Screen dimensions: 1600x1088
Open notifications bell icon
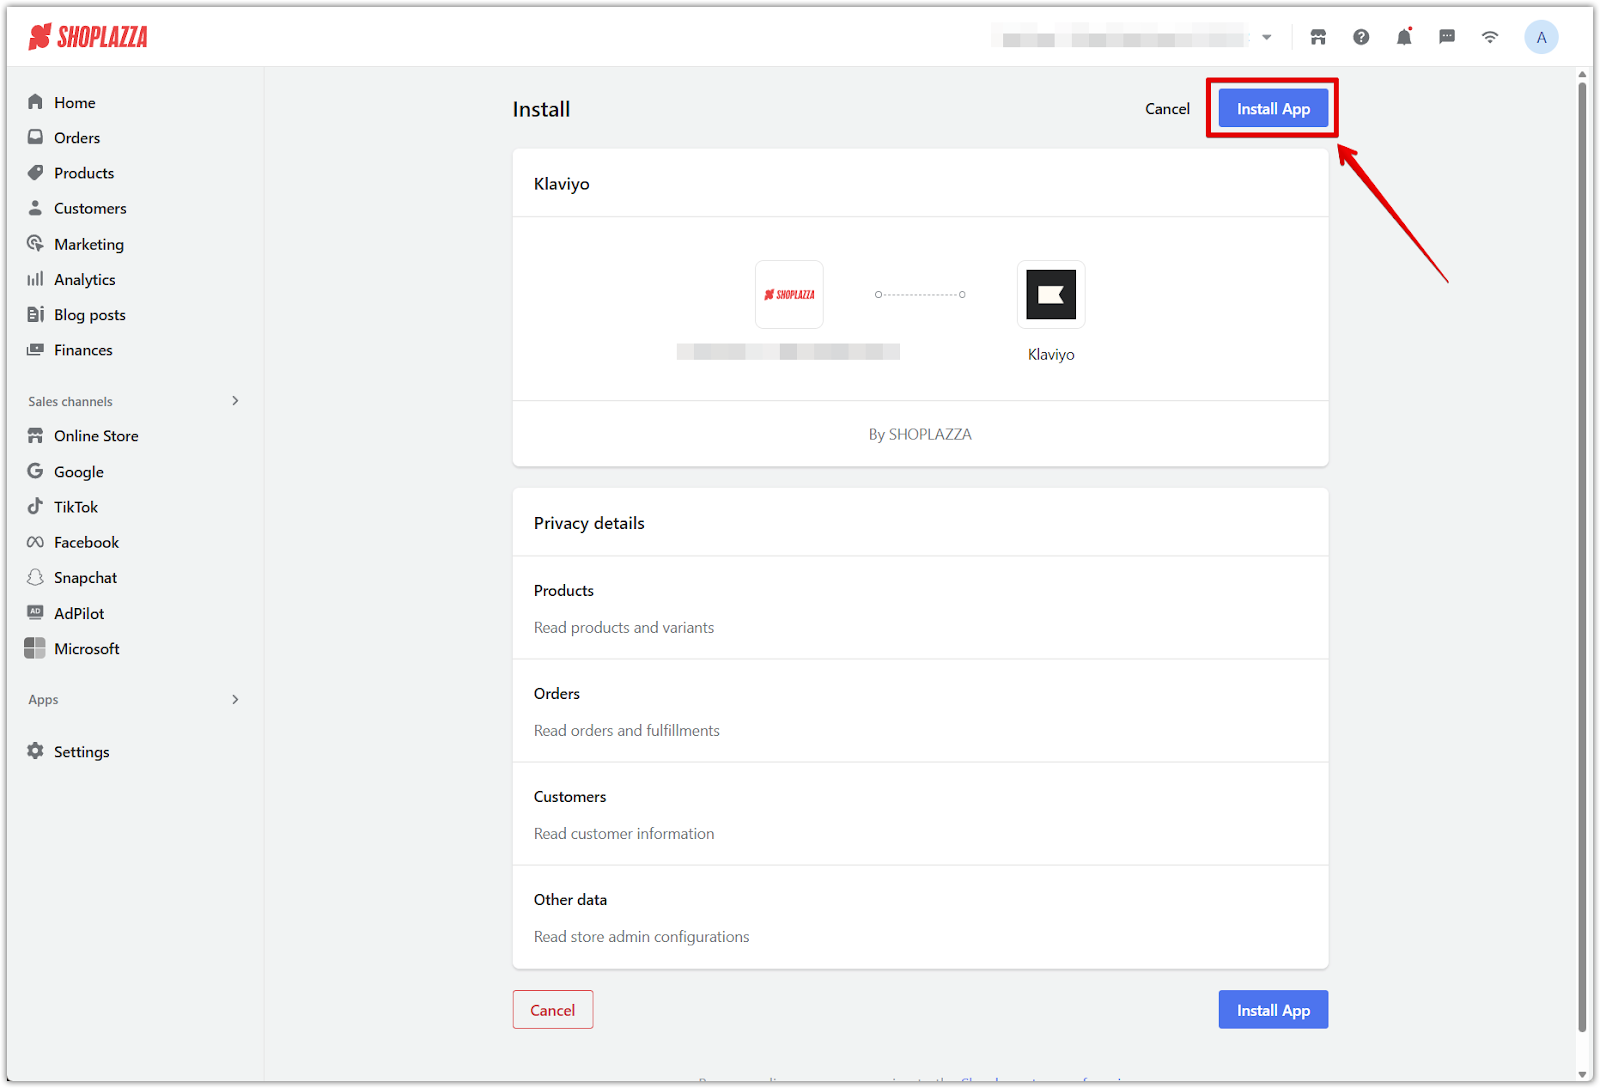coord(1404,37)
